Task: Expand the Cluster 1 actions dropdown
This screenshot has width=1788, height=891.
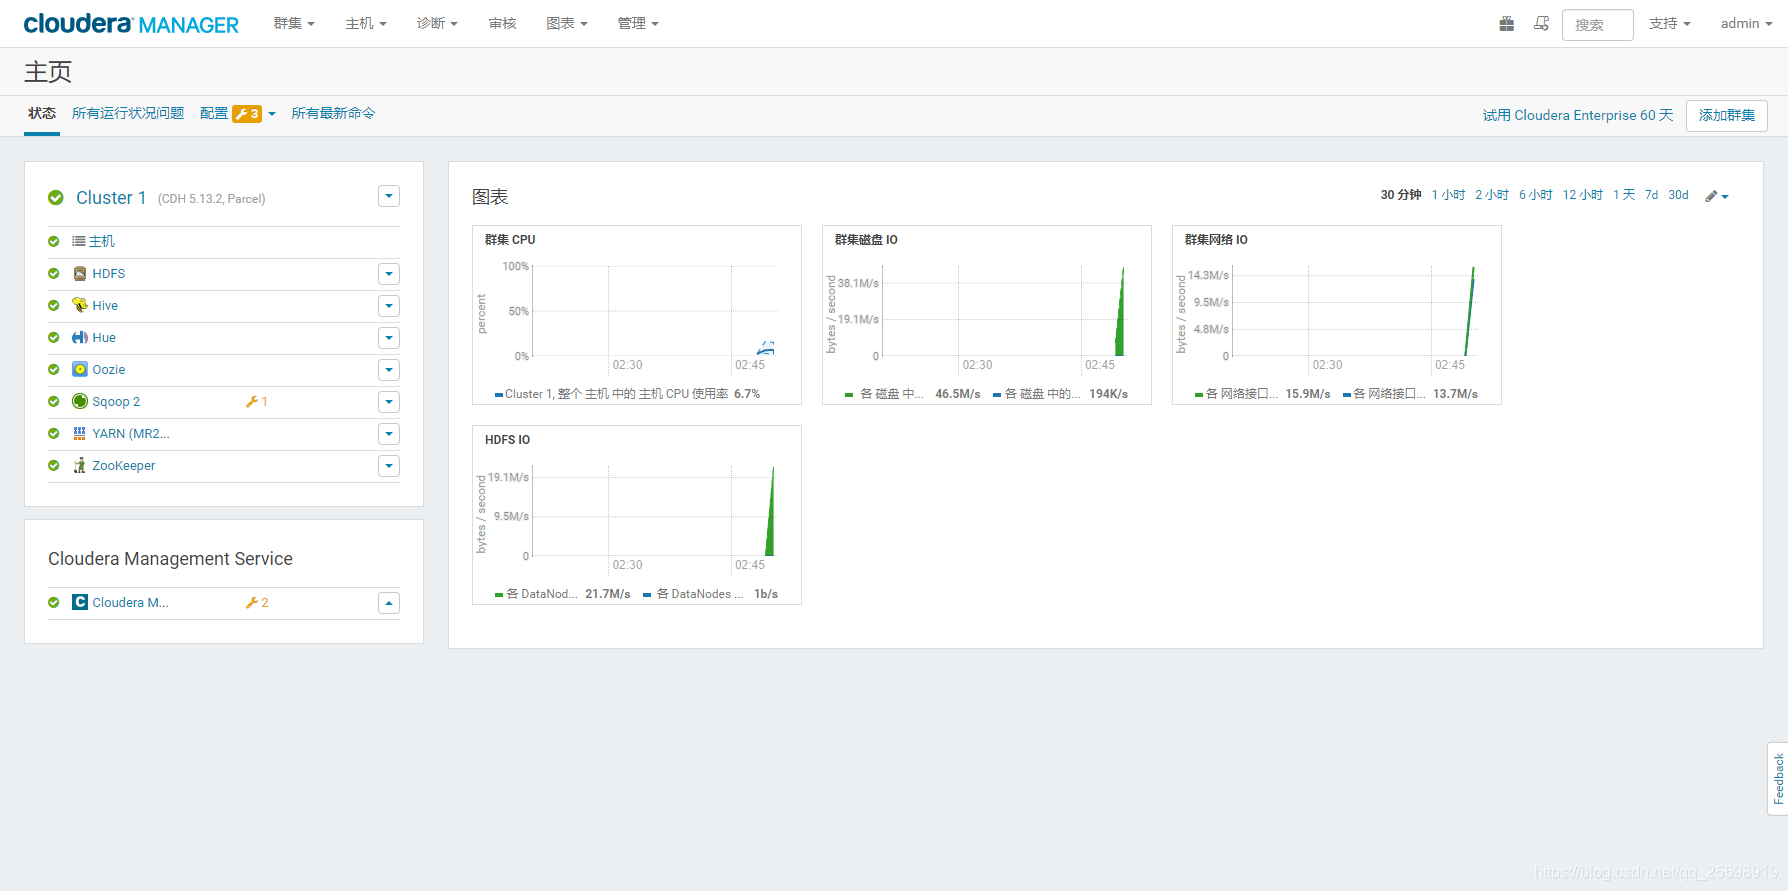Action: tap(389, 196)
